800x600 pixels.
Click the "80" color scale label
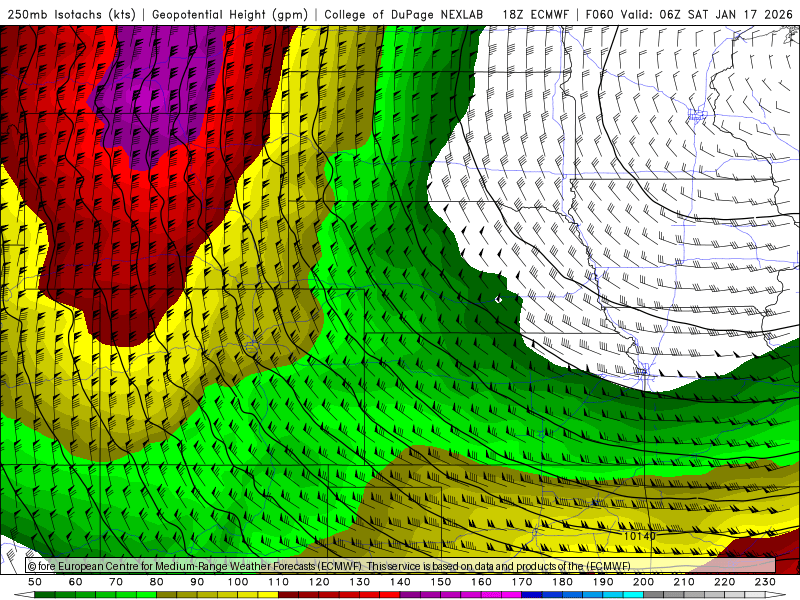click(157, 582)
